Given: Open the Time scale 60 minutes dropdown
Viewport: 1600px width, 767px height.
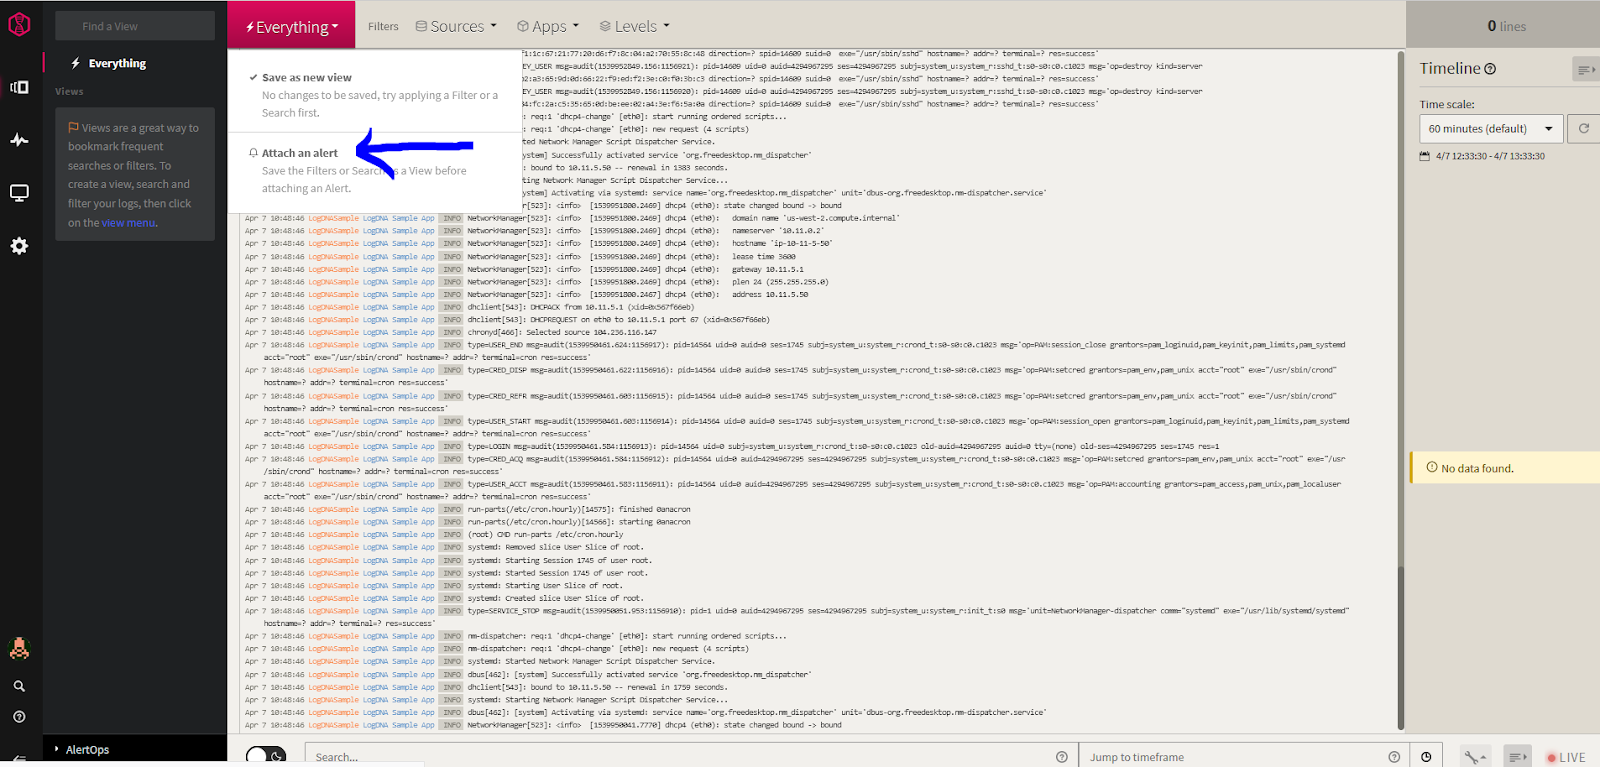Looking at the screenshot, I should (x=1490, y=128).
